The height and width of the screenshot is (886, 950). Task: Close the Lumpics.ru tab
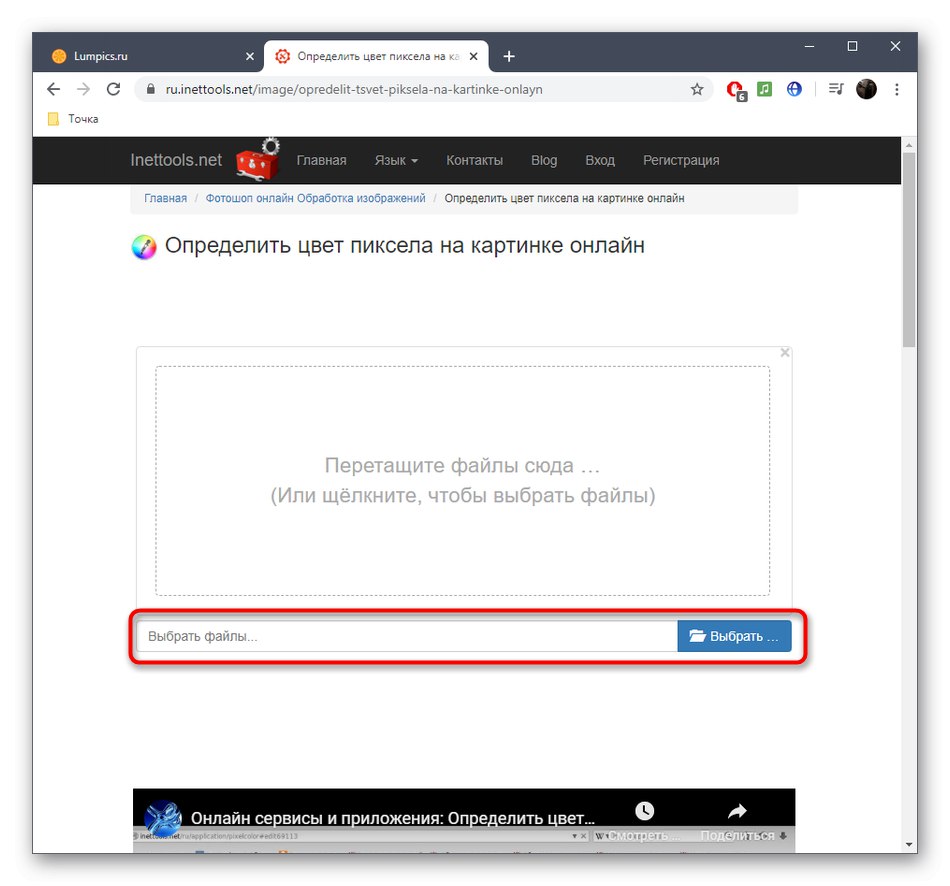[250, 56]
